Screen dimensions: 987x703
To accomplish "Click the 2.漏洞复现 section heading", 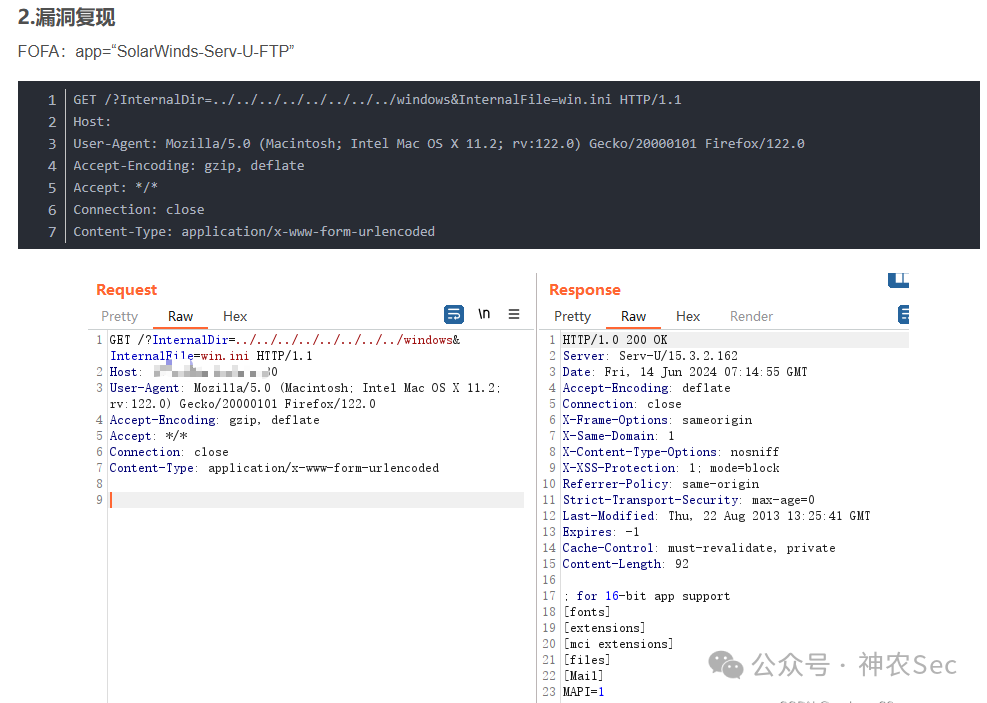I will 66,18.
